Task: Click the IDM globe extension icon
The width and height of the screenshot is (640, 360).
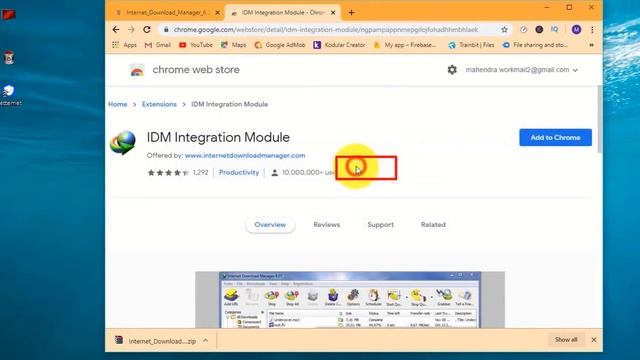Action: coord(123,143)
